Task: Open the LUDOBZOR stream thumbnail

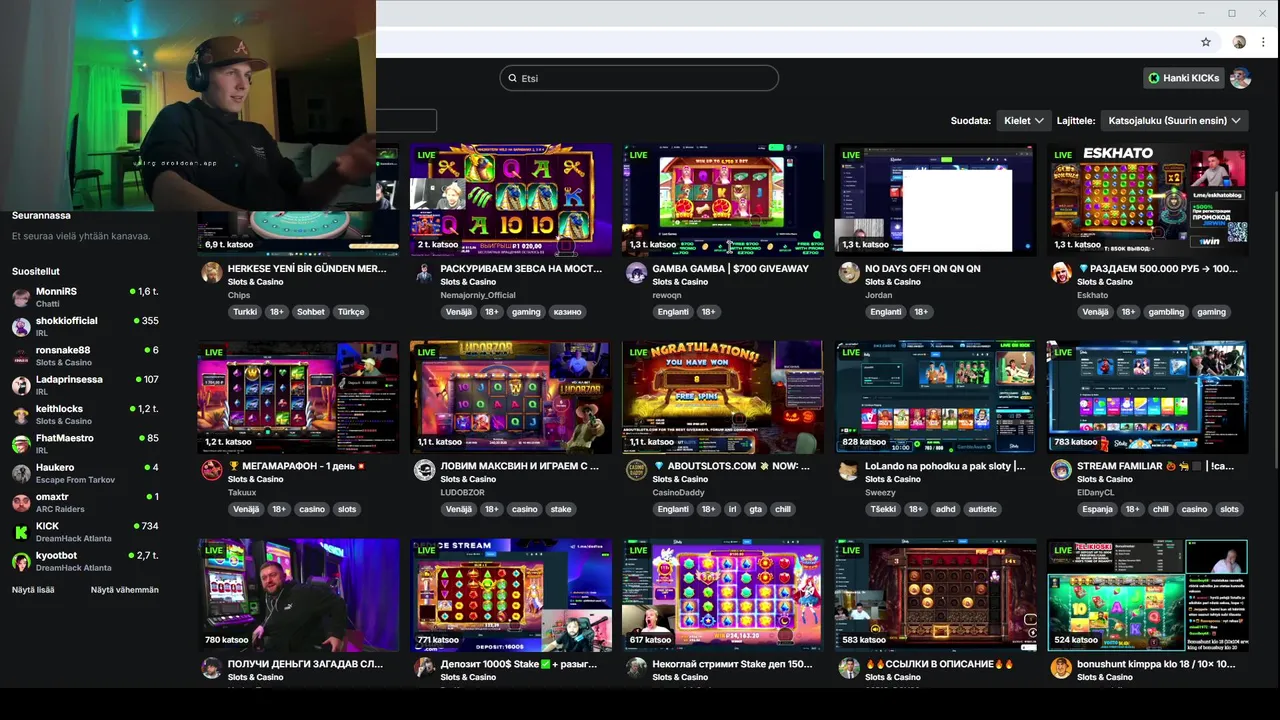Action: pyautogui.click(x=511, y=397)
